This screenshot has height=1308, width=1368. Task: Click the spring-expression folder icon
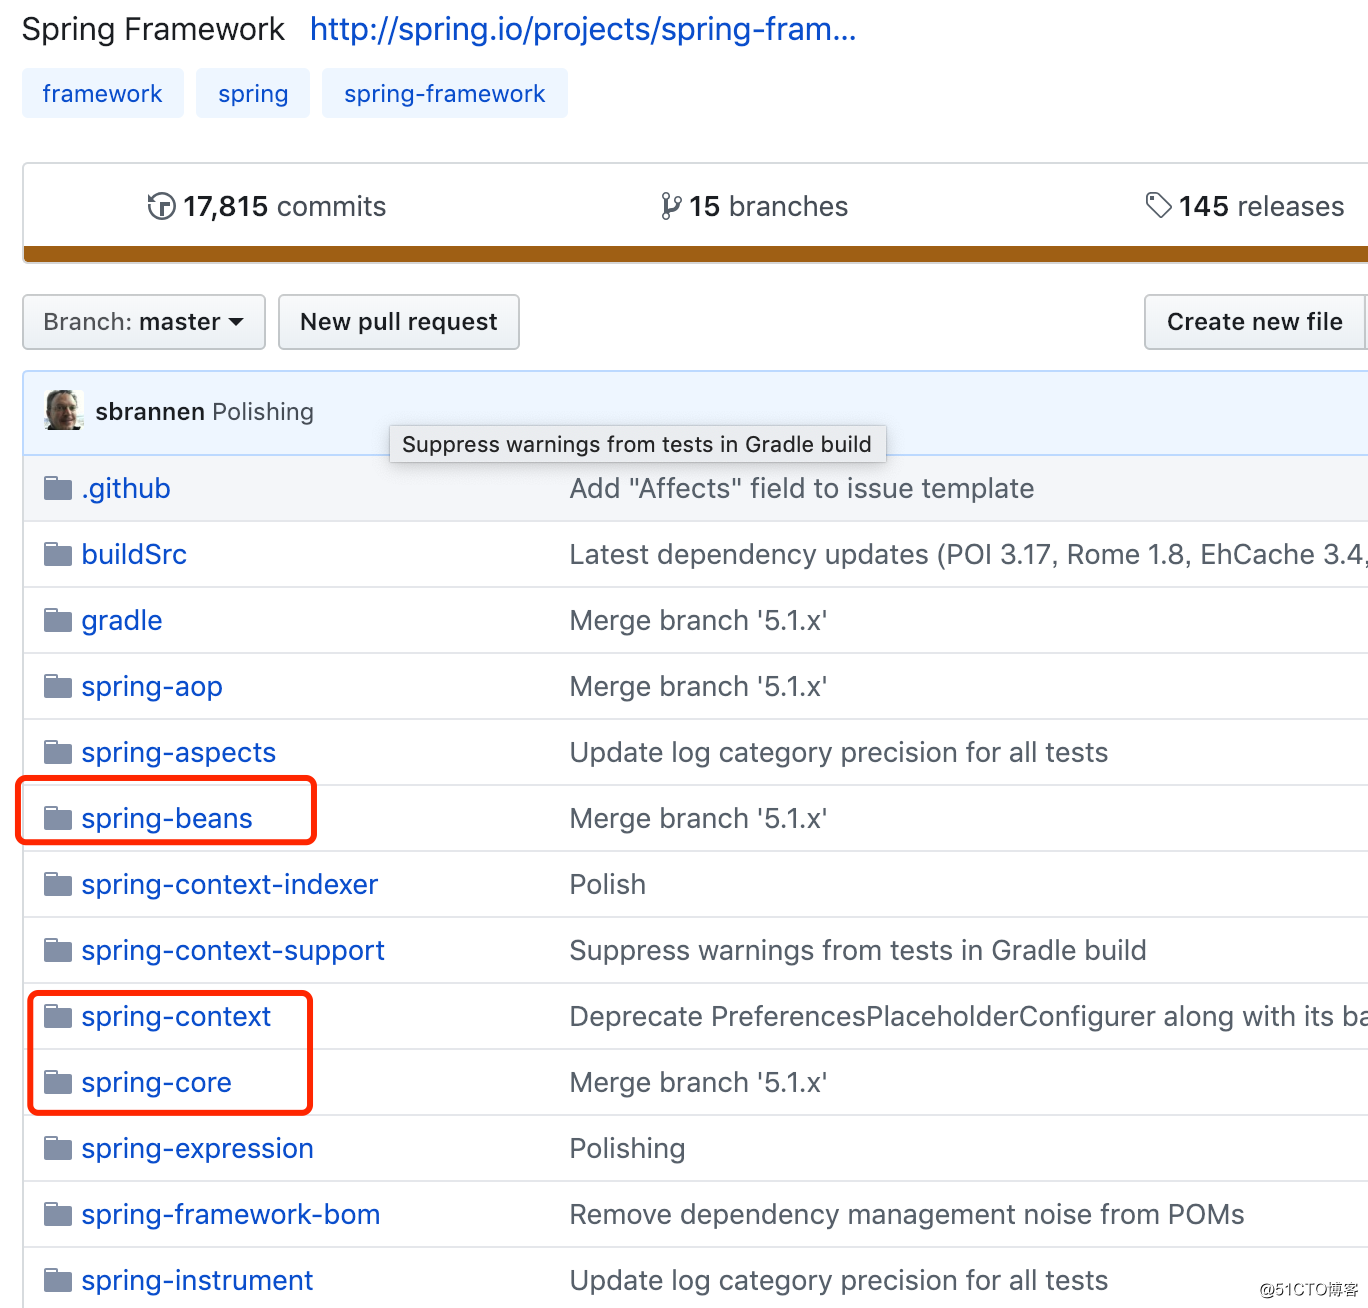[x=58, y=1148]
